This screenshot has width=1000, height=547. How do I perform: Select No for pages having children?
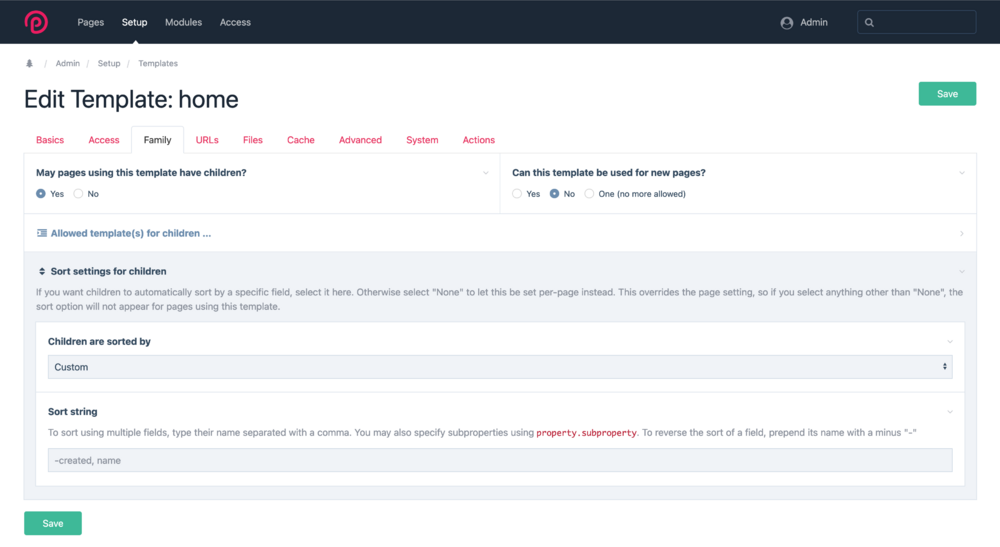pyautogui.click(x=78, y=194)
